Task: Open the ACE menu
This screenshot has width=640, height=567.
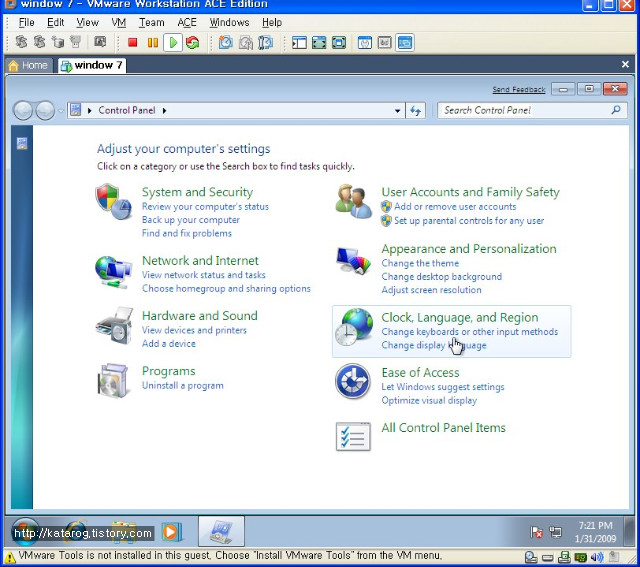Action: [187, 22]
